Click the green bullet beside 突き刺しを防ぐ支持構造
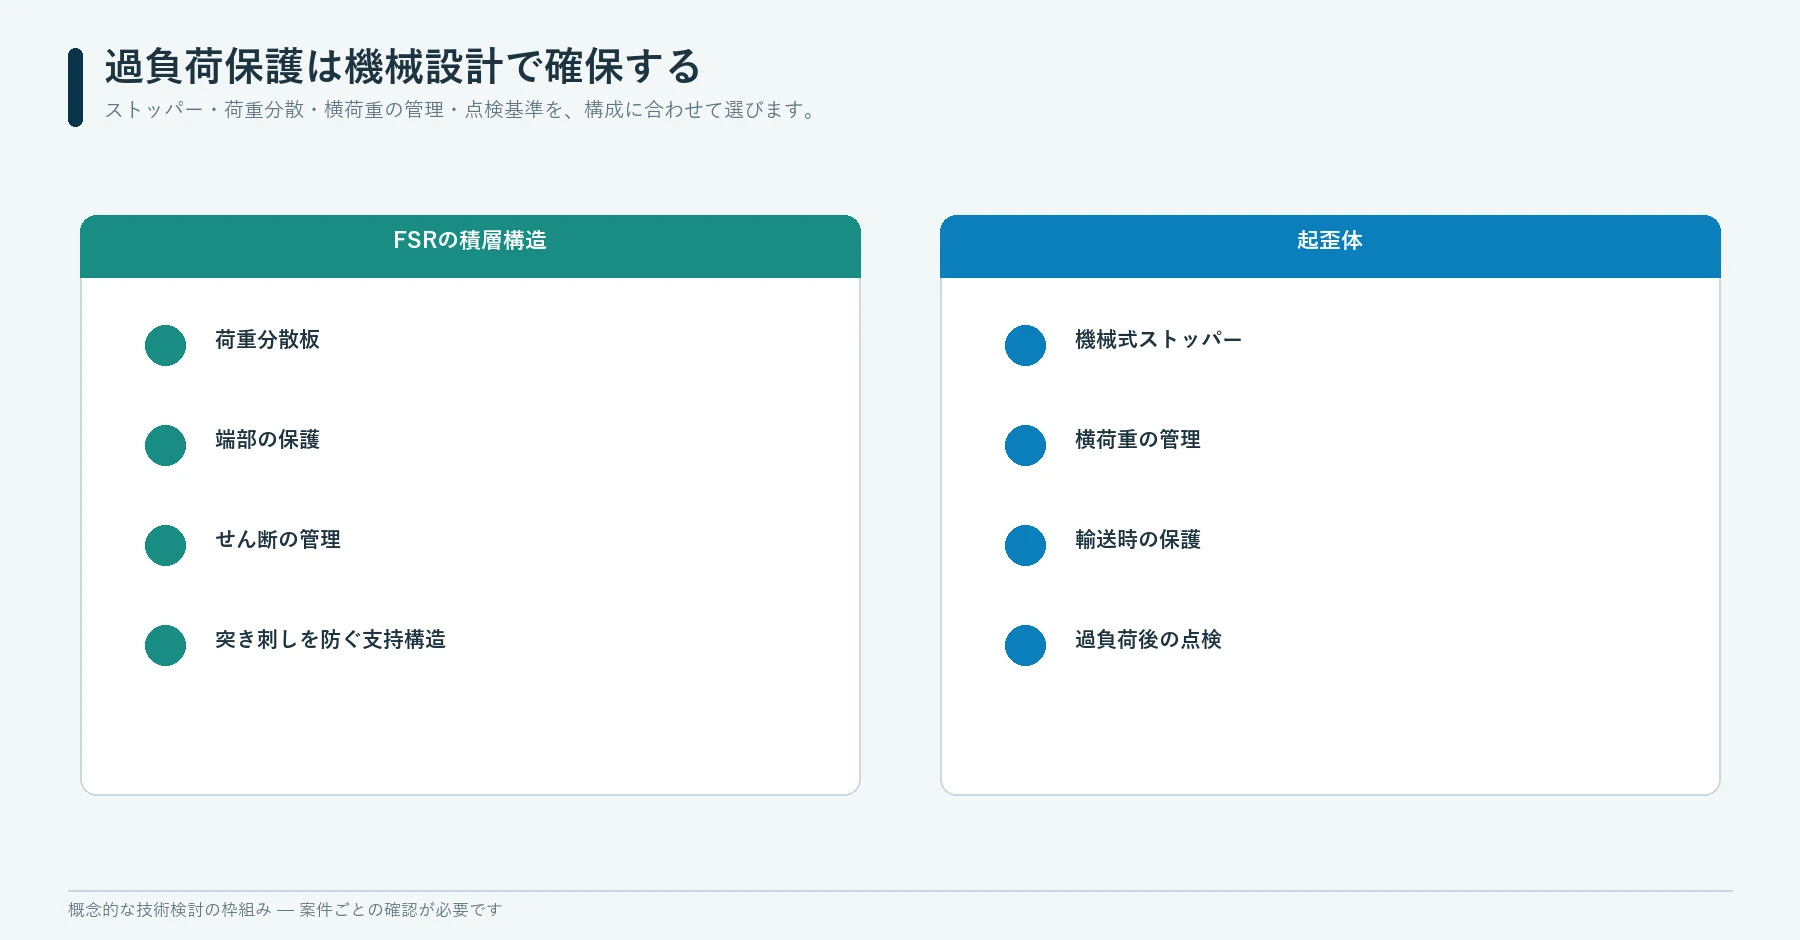 click(165, 645)
